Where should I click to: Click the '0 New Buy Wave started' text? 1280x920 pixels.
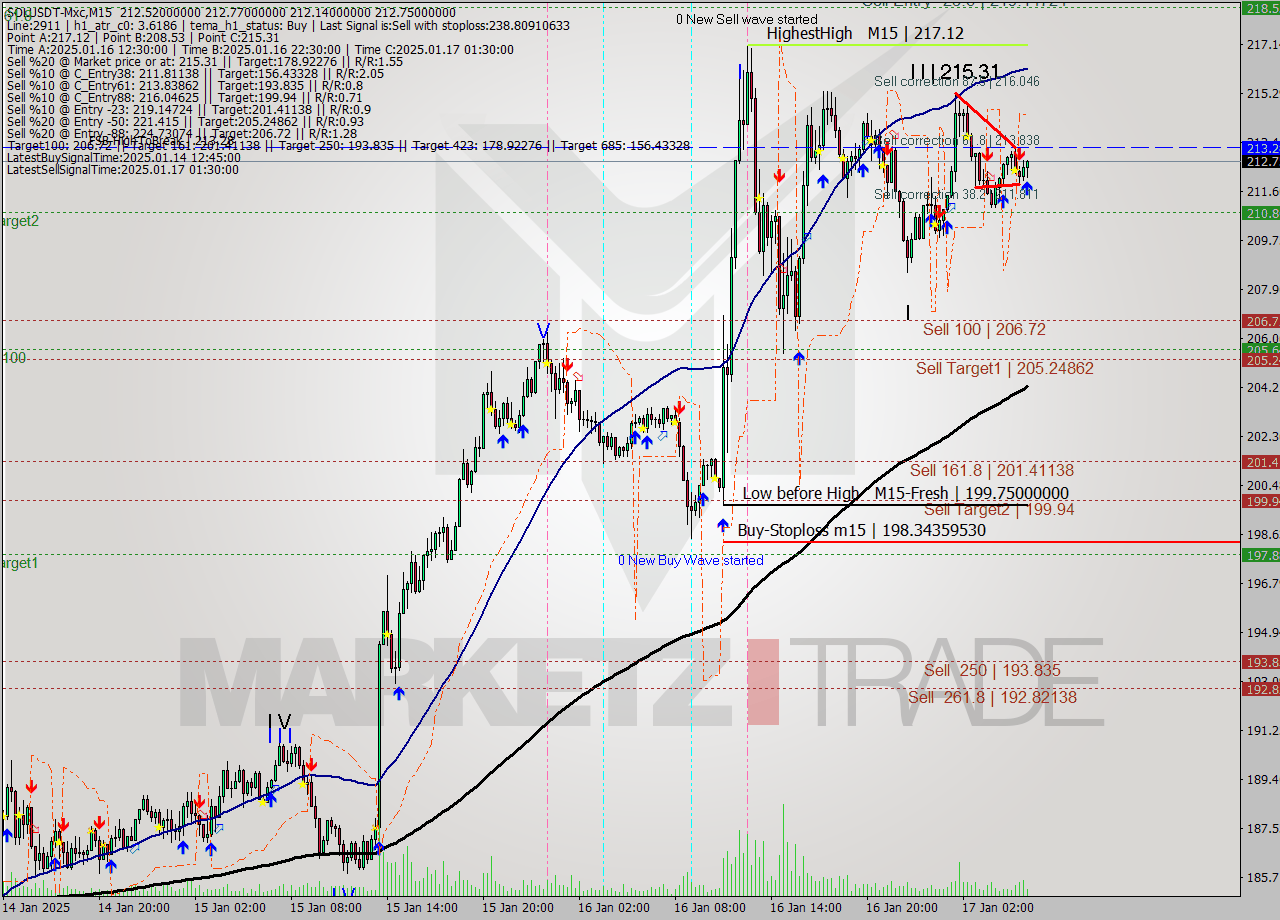690,560
